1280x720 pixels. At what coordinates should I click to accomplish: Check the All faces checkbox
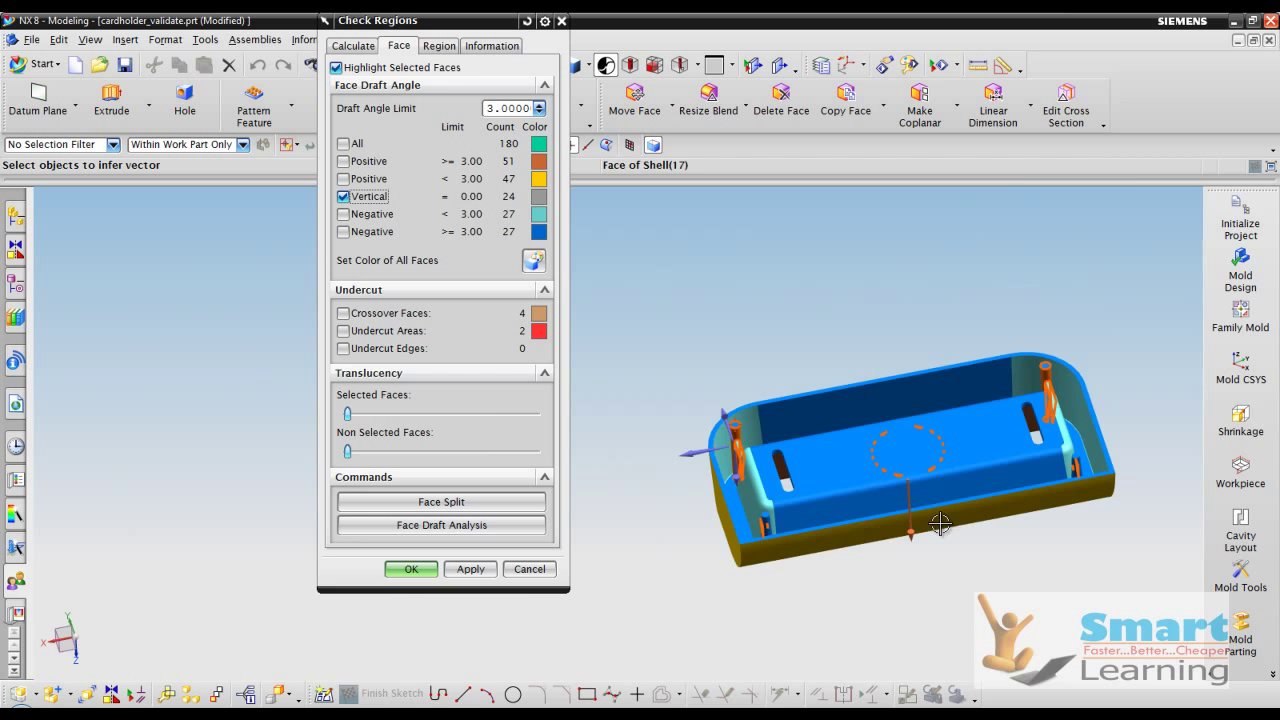pyautogui.click(x=343, y=144)
